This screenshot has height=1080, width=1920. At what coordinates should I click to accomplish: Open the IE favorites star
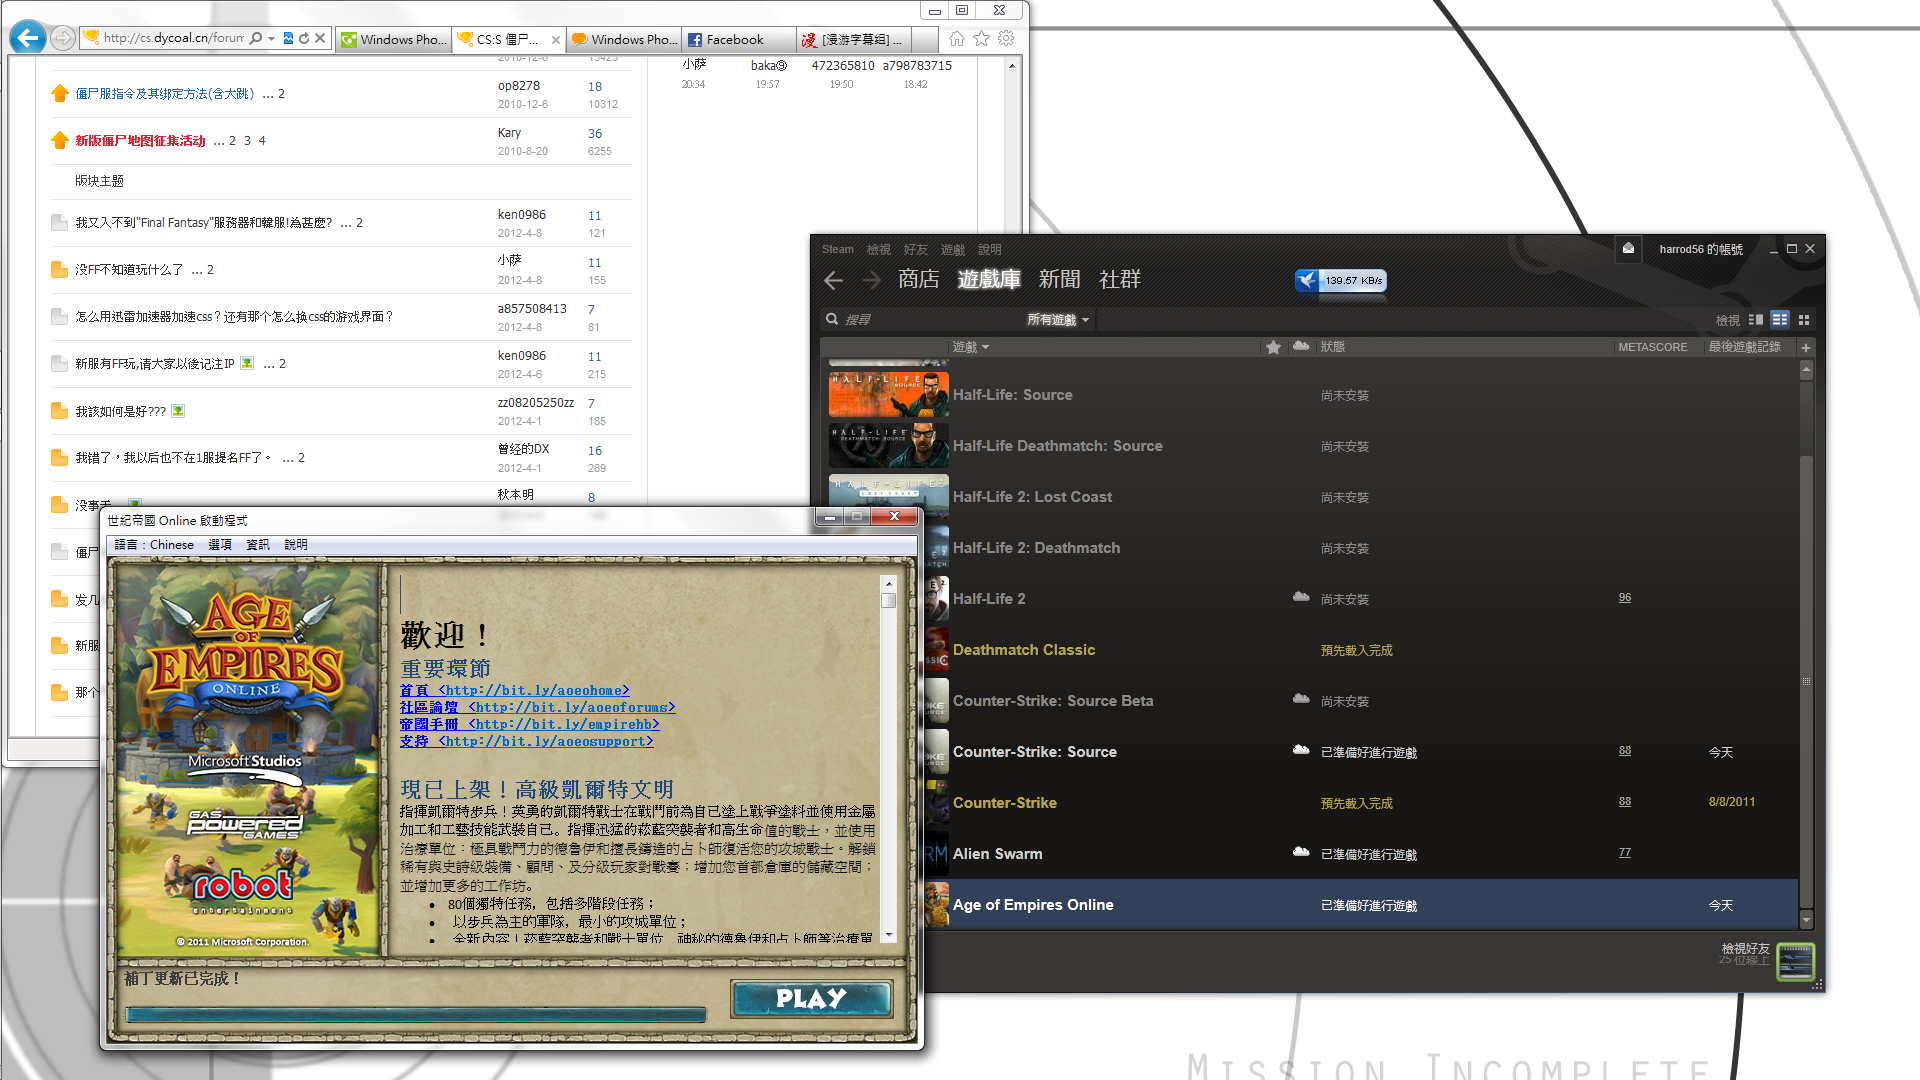(982, 38)
